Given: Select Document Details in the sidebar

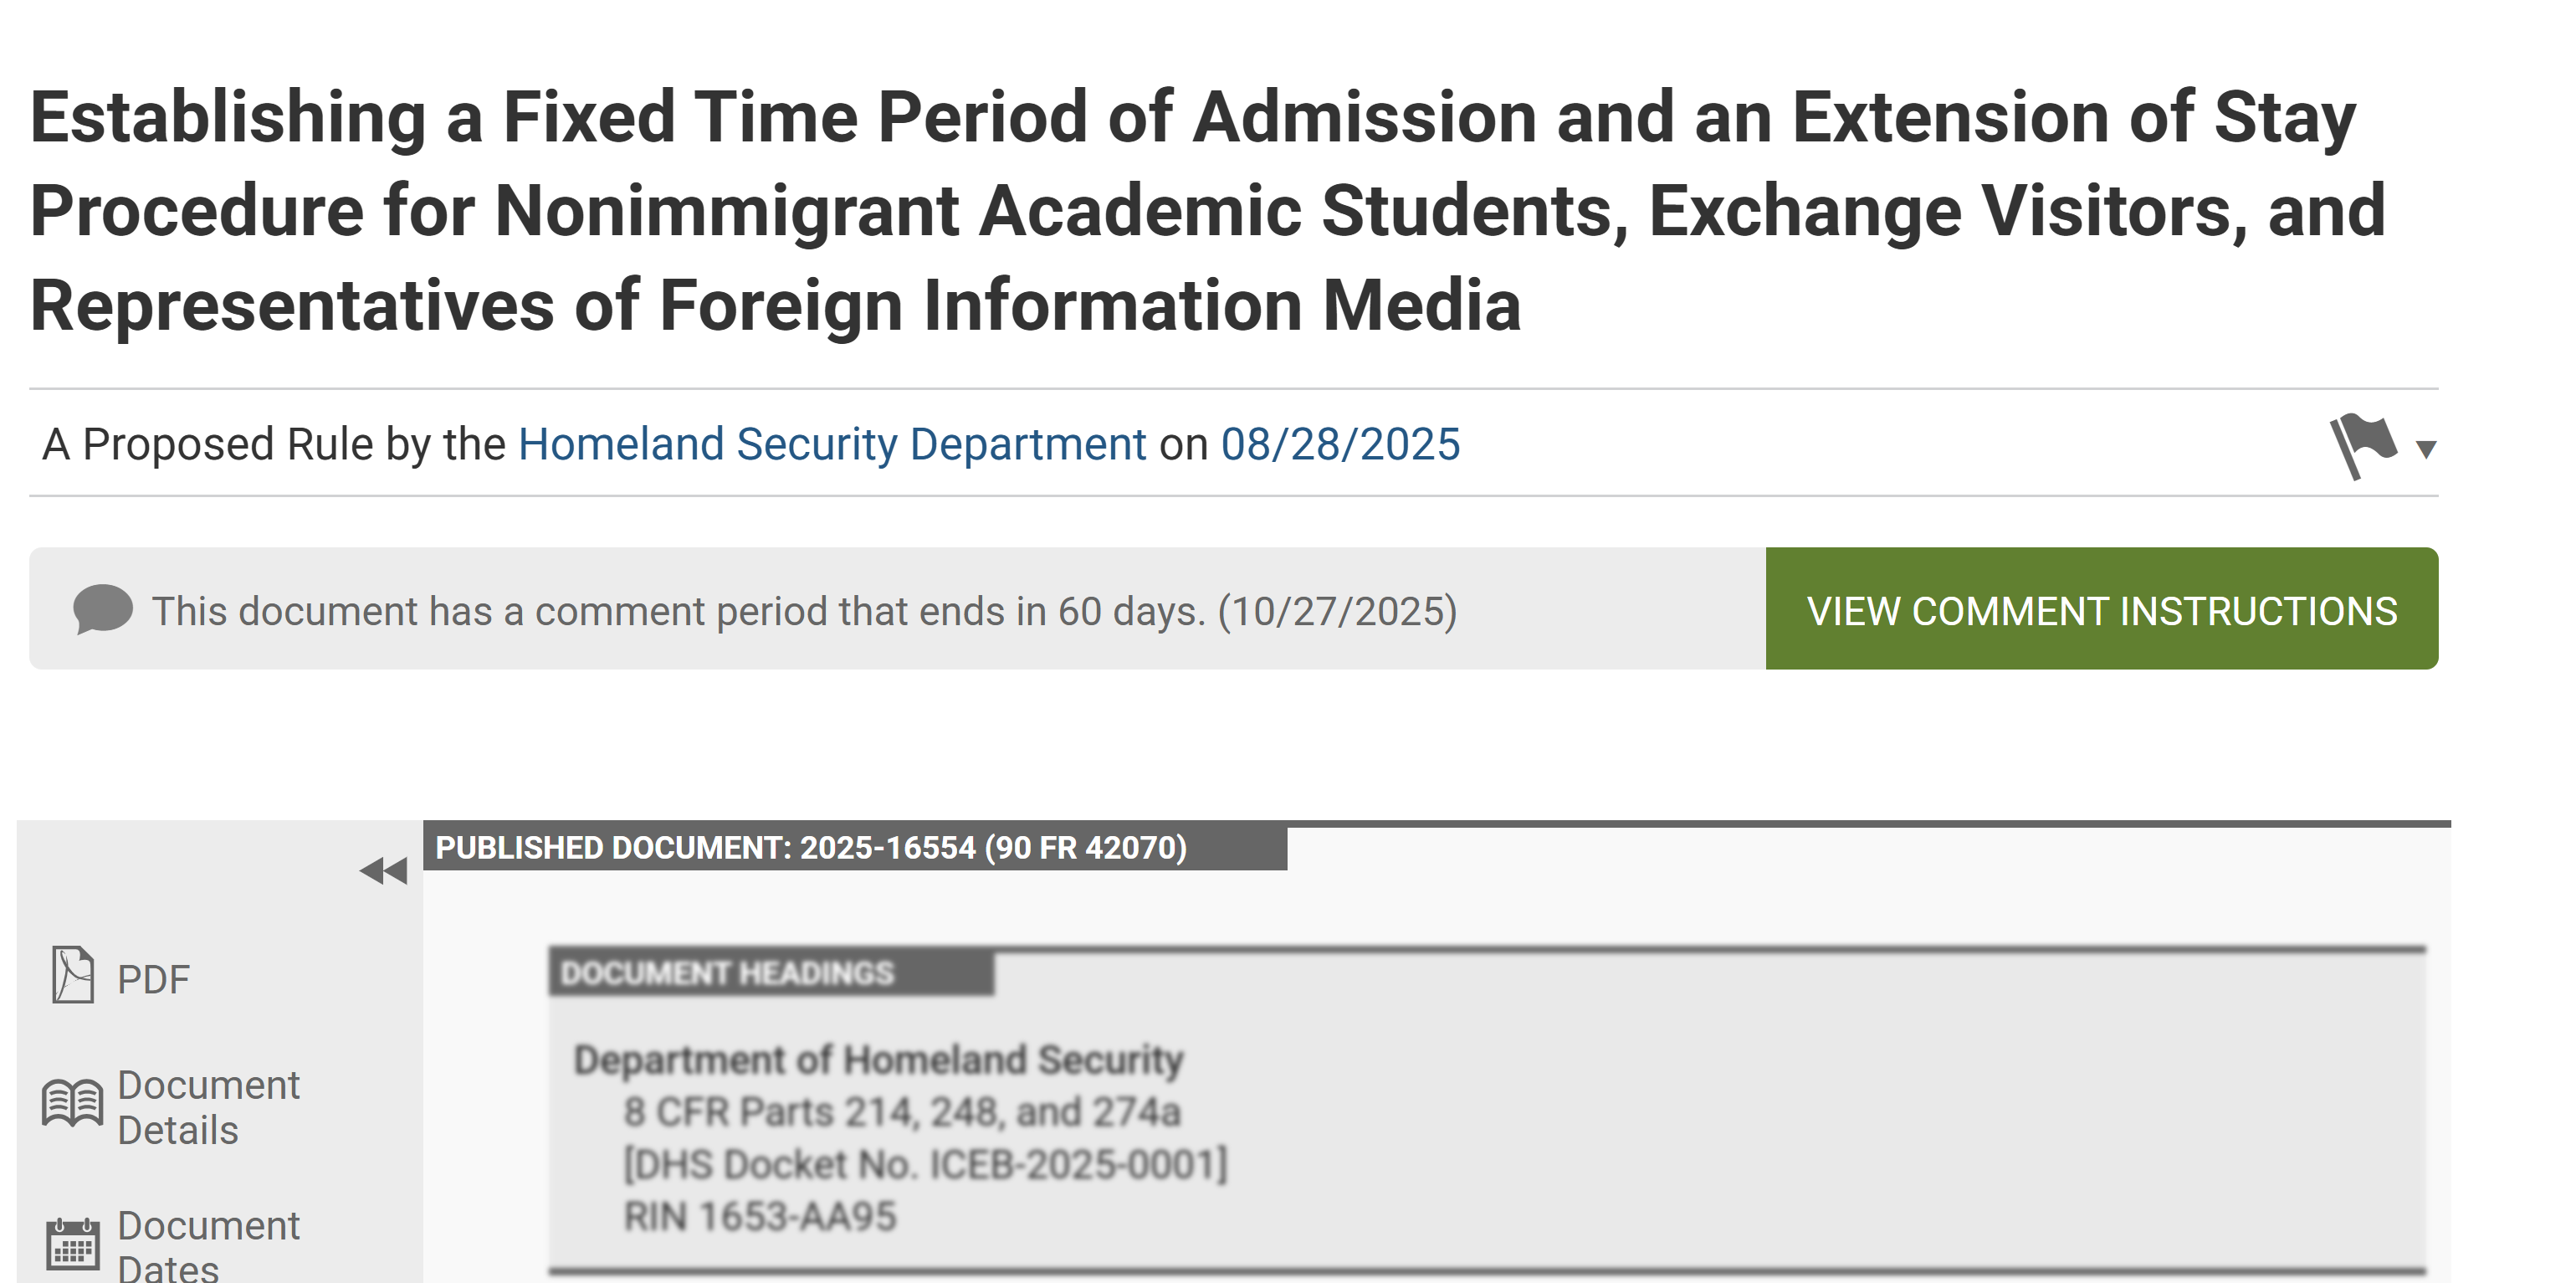Looking at the screenshot, I should pyautogui.click(x=171, y=1107).
